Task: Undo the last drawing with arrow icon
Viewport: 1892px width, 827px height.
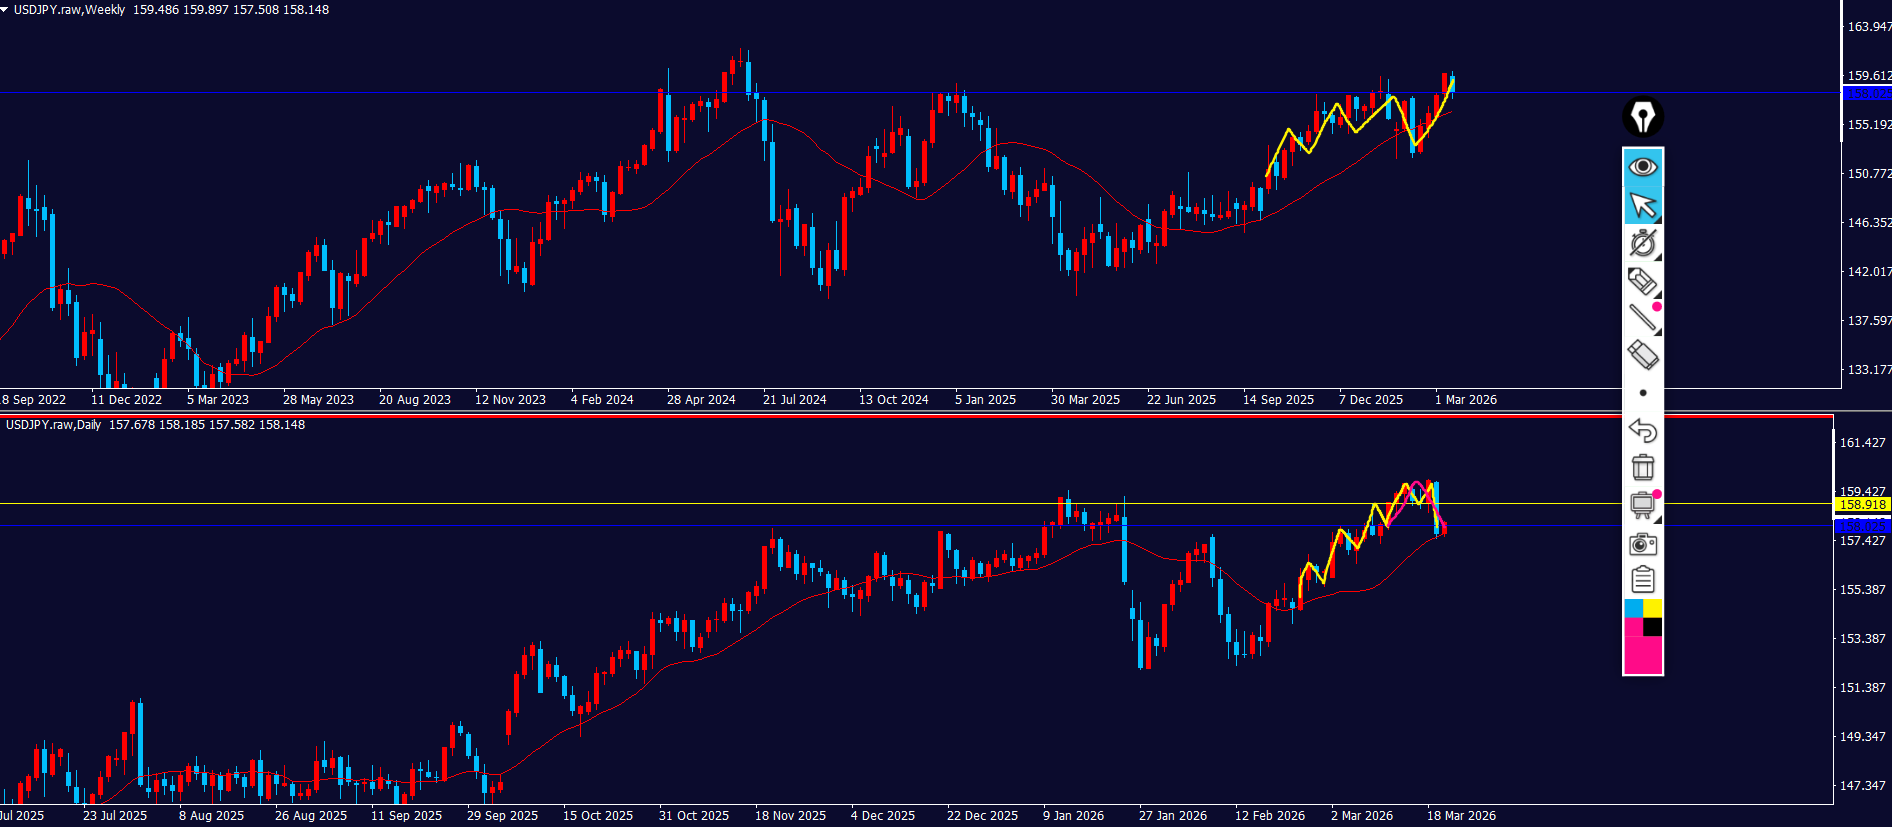Action: (1642, 430)
